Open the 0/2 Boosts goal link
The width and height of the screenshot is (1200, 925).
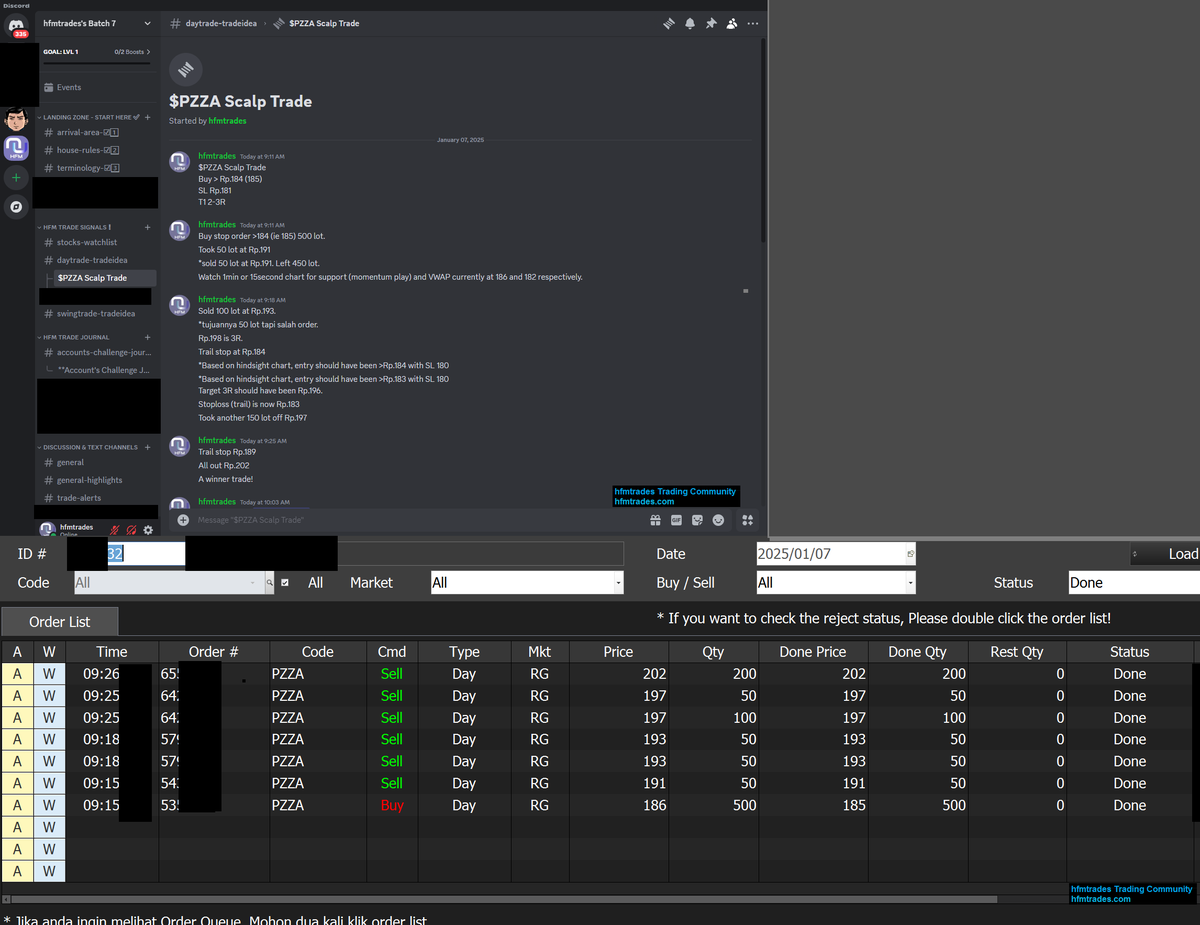tap(132, 51)
